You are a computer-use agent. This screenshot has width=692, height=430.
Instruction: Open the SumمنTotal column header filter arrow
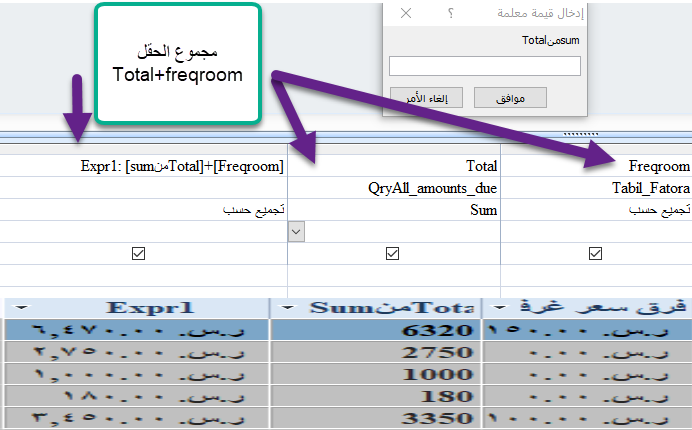(290, 307)
